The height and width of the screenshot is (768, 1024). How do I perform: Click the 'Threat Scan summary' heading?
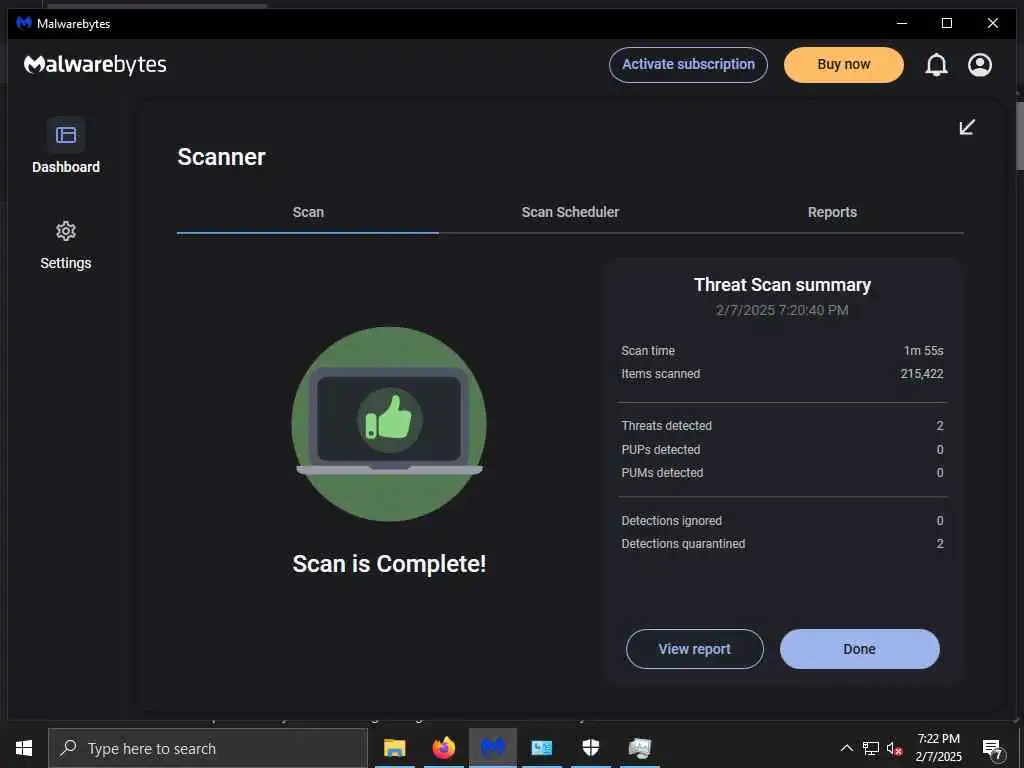(782, 285)
